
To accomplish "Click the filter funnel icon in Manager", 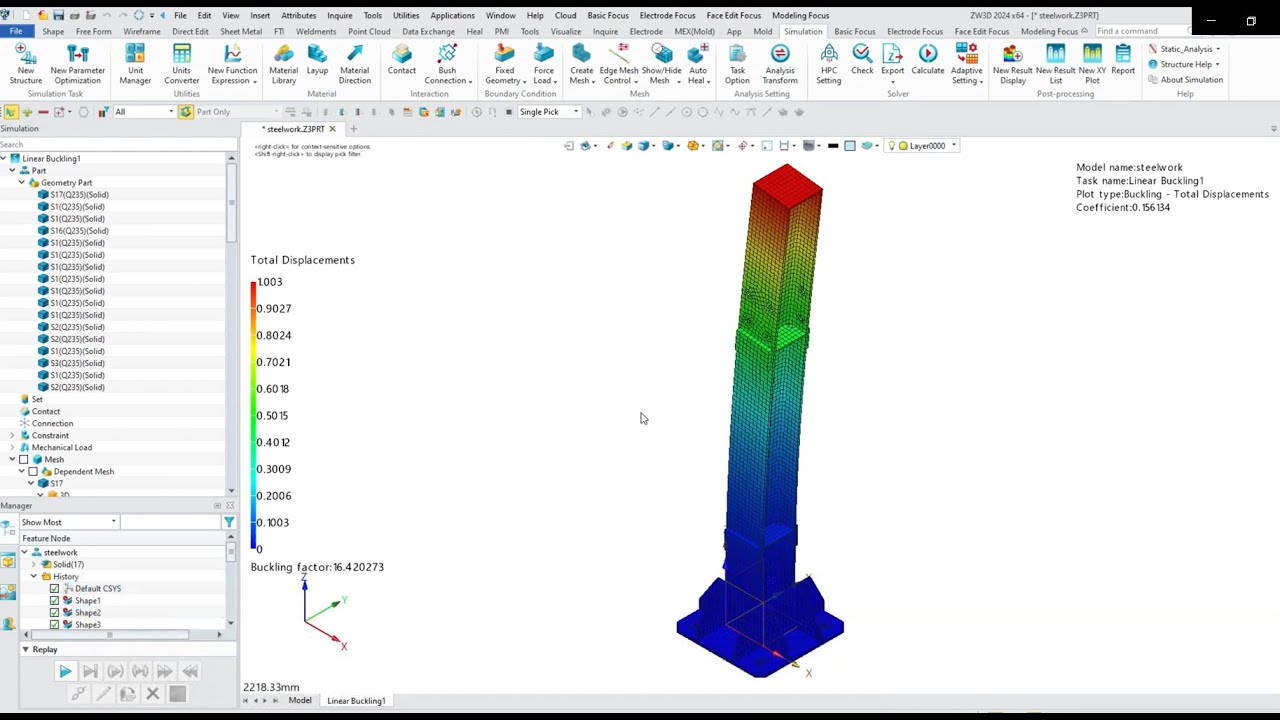I will 229,522.
